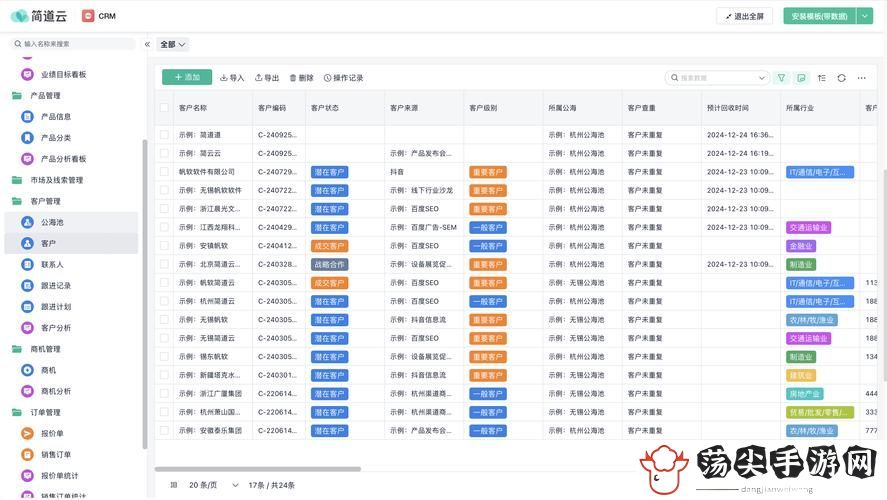
Task: Open the 全部 view dropdown
Action: pos(173,44)
